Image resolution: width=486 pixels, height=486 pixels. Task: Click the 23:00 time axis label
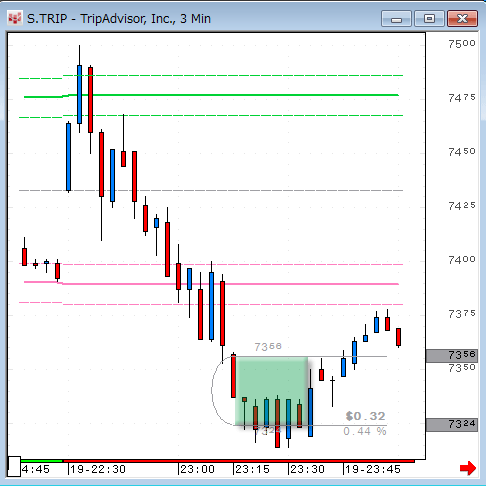pyautogui.click(x=197, y=469)
